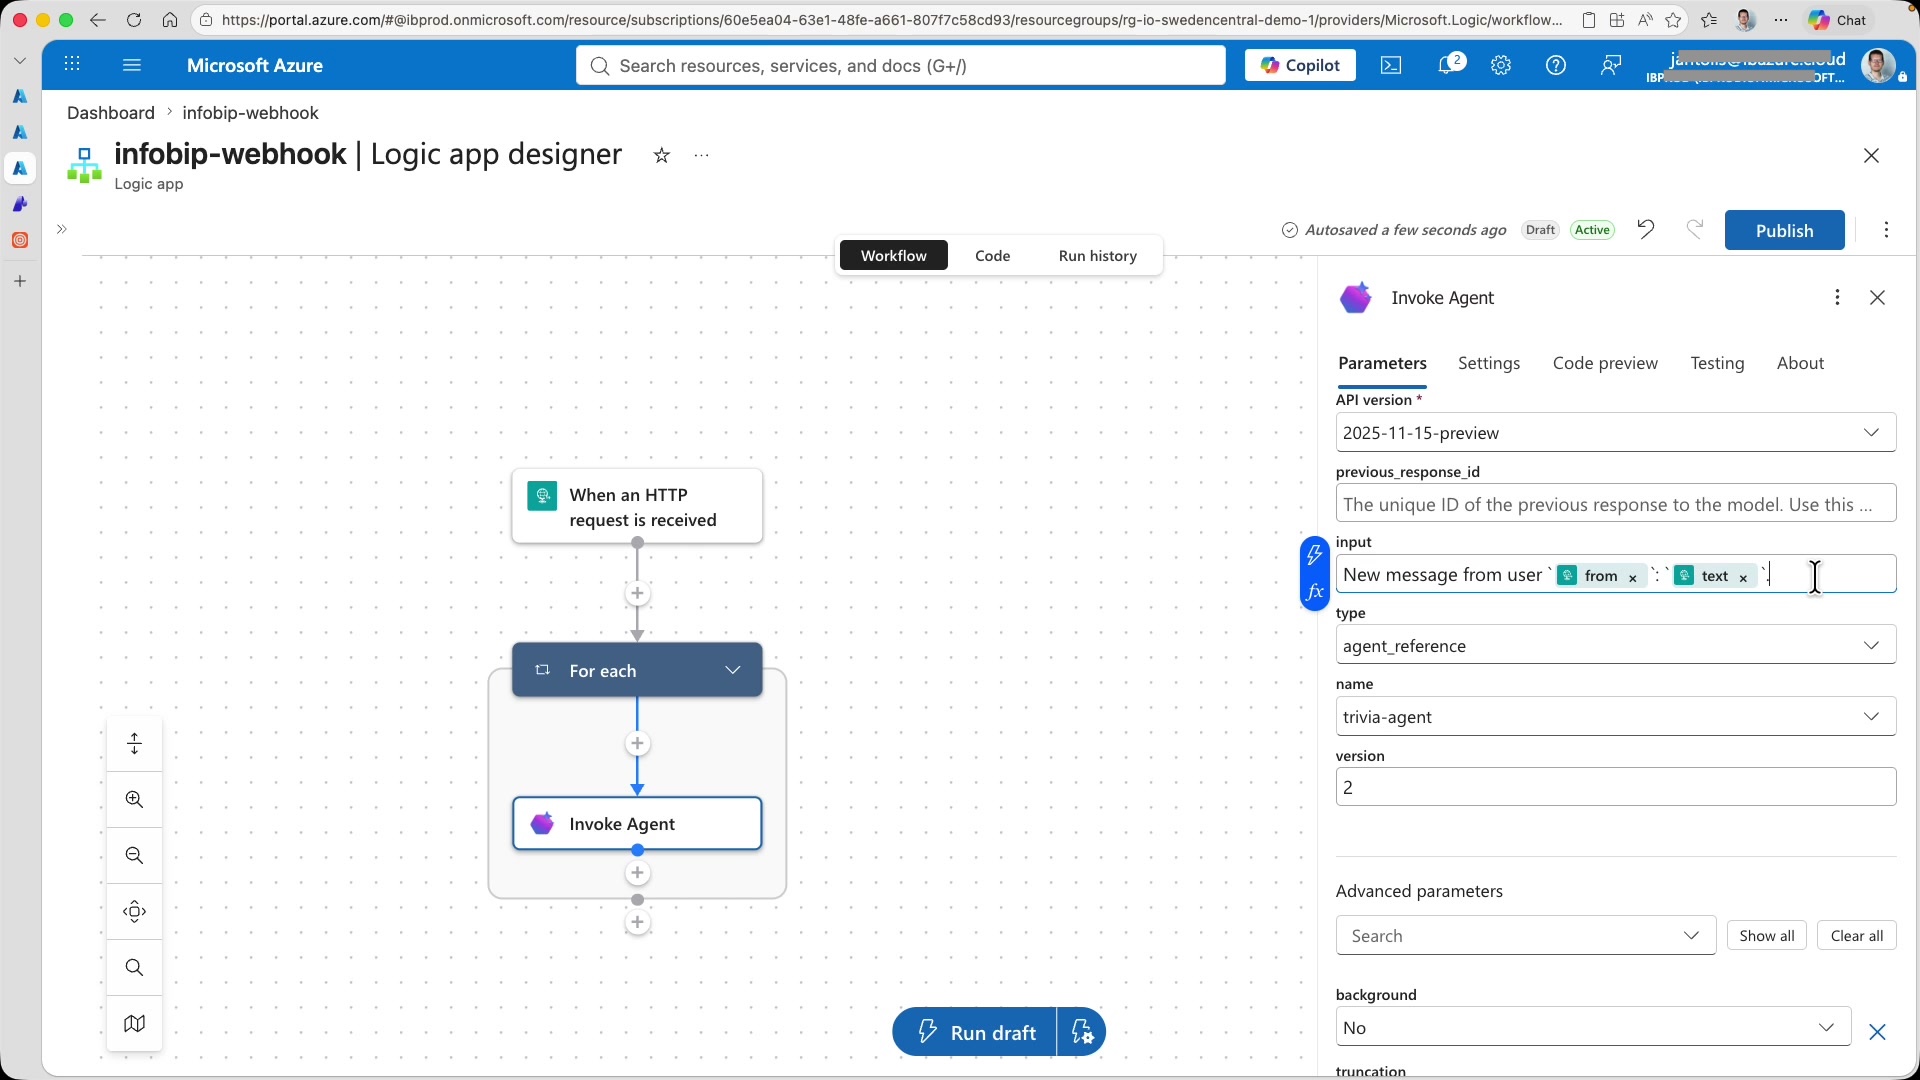Open infobip-webhook breadcrumb link
Screen dimensions: 1920x1080
click(x=250, y=113)
